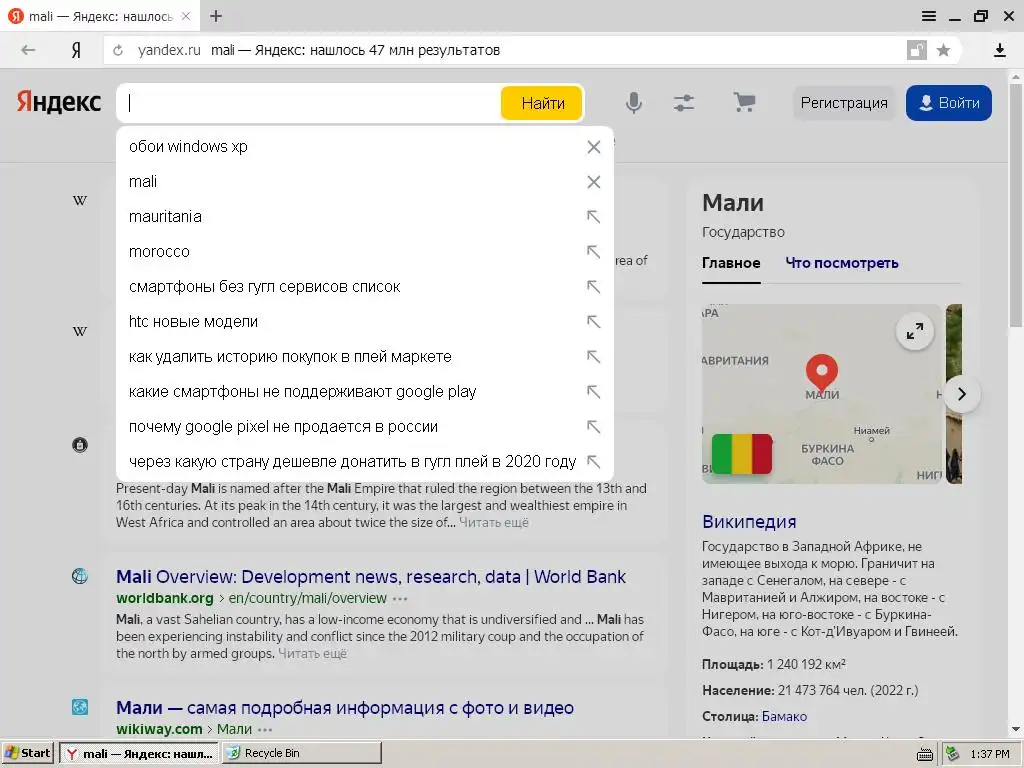Click the World Bank globe favicon
This screenshot has height=768, width=1024.
pyautogui.click(x=80, y=576)
